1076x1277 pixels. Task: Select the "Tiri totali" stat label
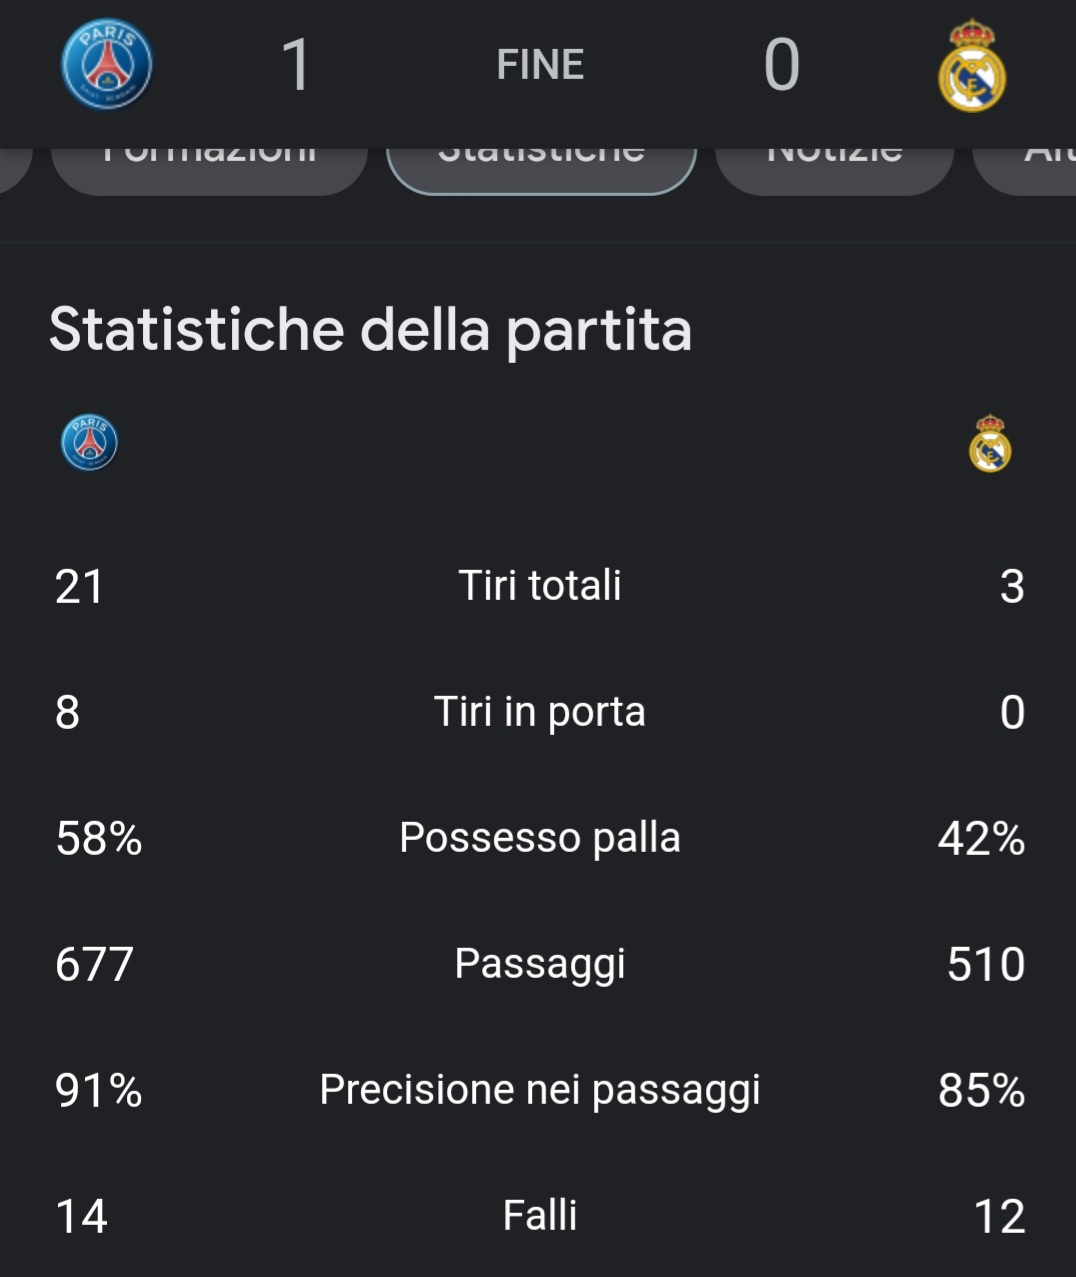[540, 585]
